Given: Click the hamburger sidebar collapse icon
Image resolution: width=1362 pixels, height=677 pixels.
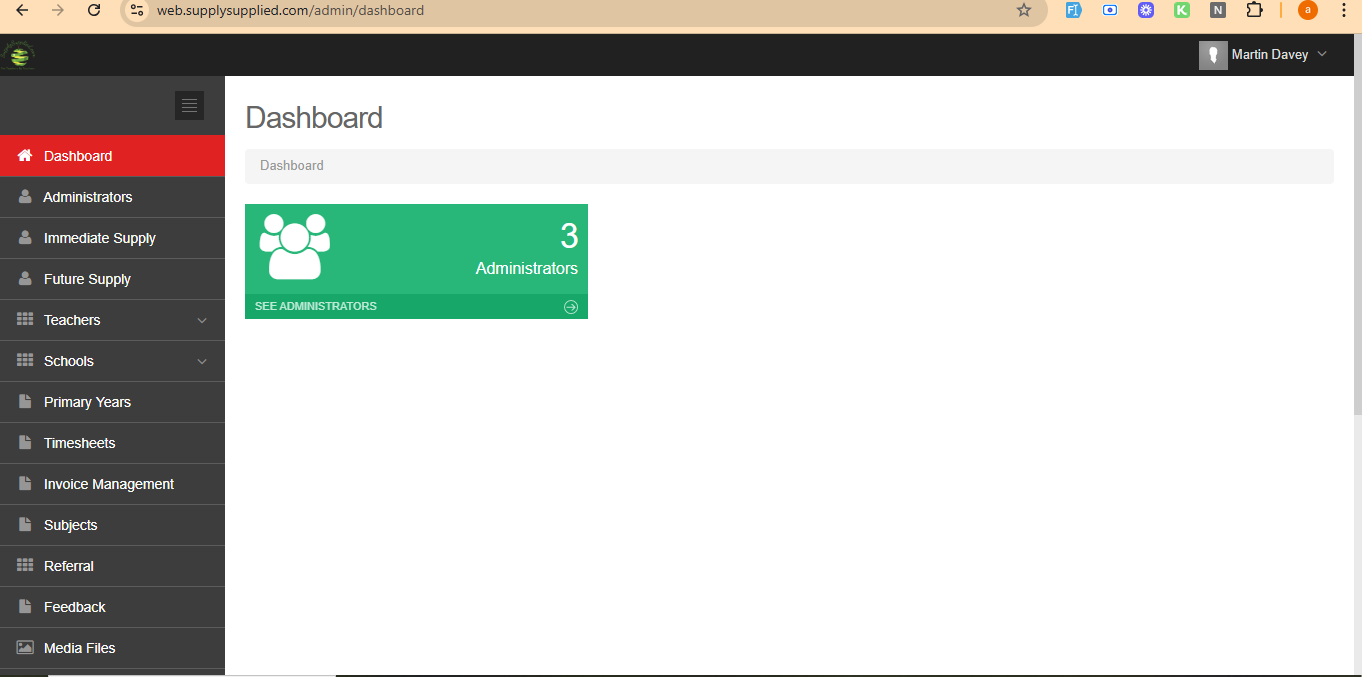Looking at the screenshot, I should click(x=189, y=105).
